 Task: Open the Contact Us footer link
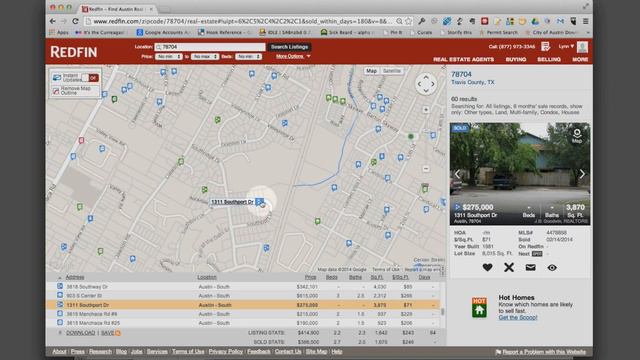(x=288, y=351)
